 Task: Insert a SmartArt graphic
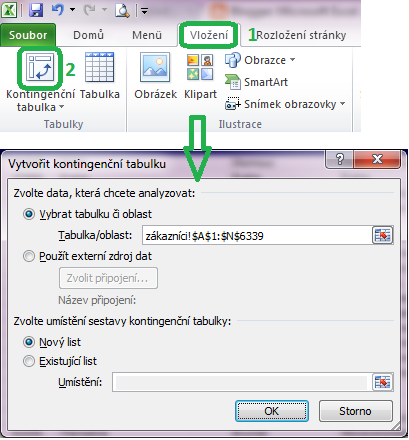coord(256,82)
